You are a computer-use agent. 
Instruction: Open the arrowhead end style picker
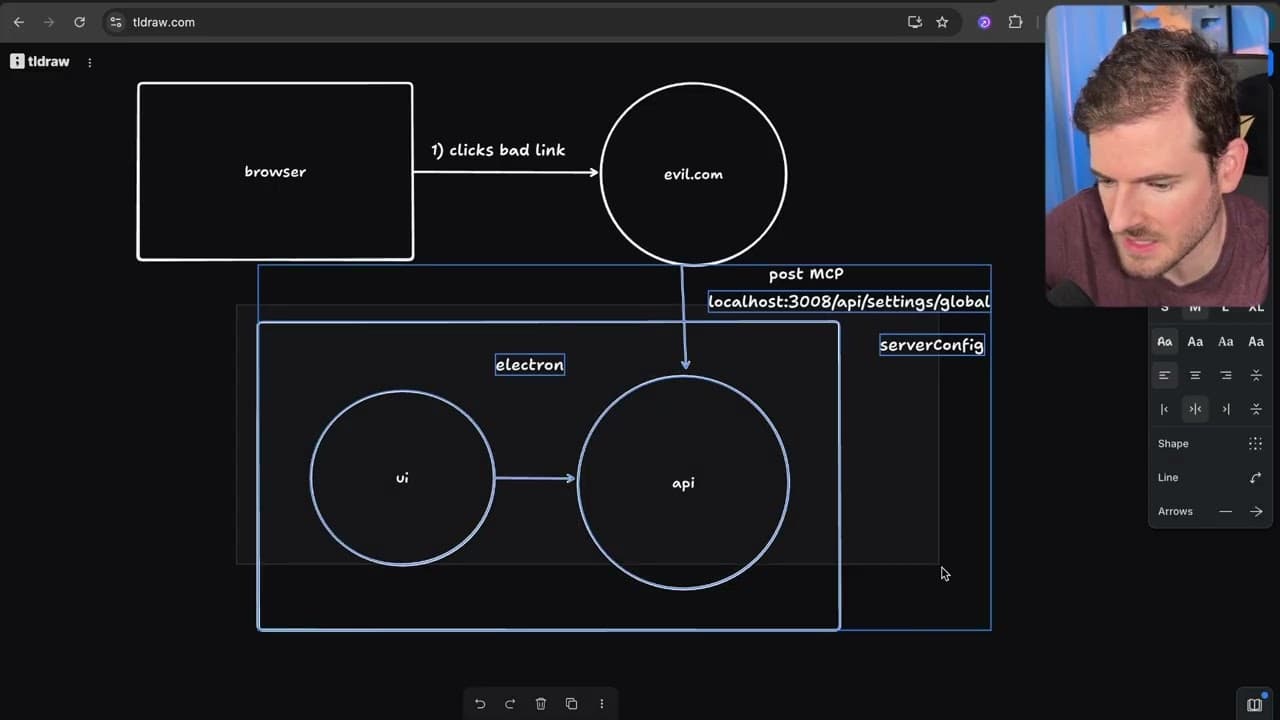[x=1256, y=512]
